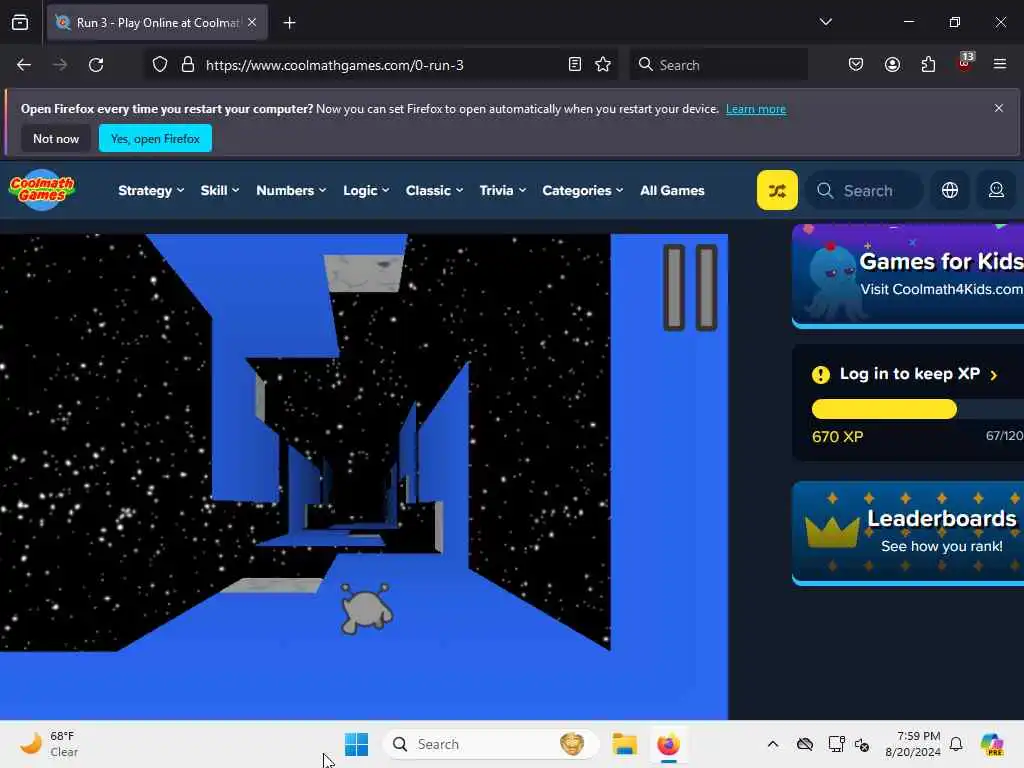Expand the Skill menu

click(219, 191)
